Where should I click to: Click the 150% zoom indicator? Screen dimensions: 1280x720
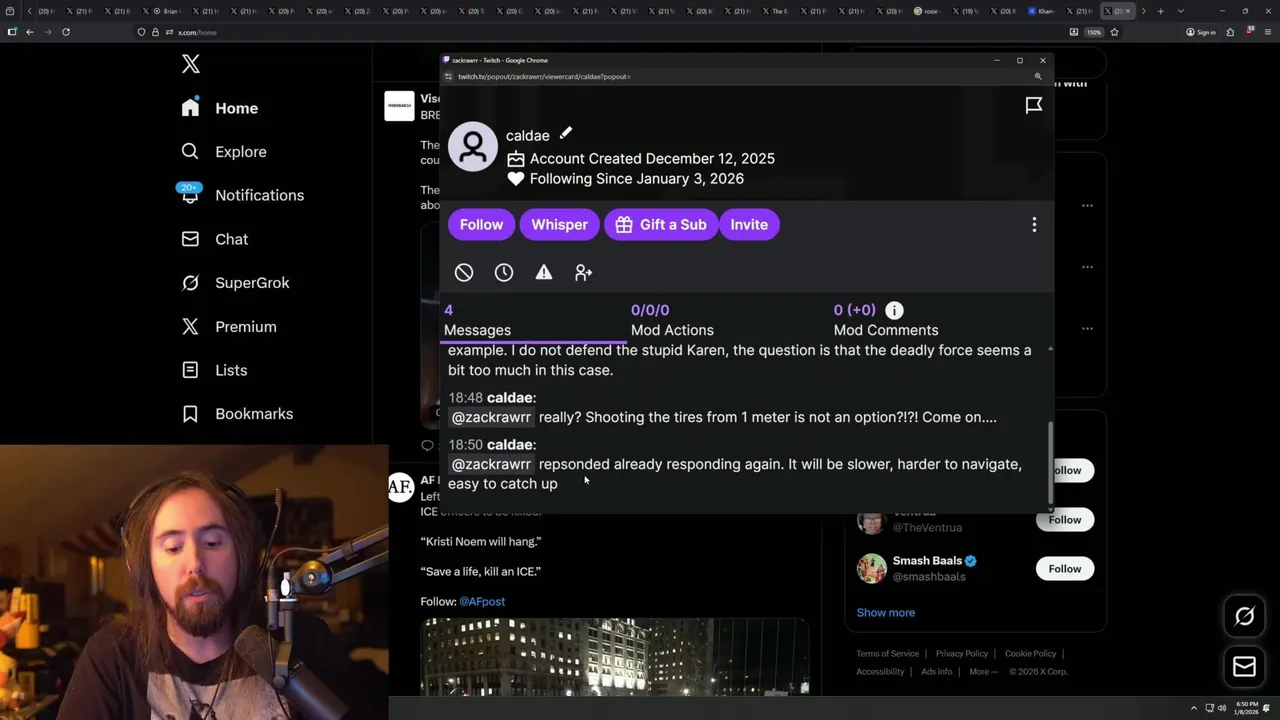1094,32
